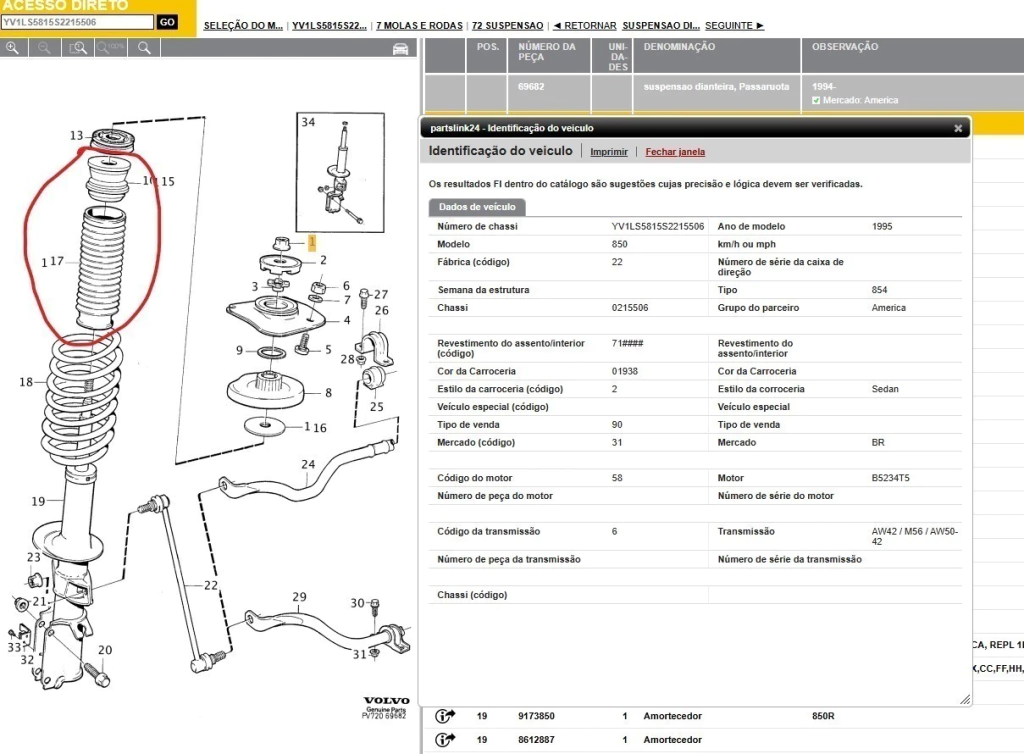
Task: Select the inset strut illustration numbered 34
Action: point(340,172)
